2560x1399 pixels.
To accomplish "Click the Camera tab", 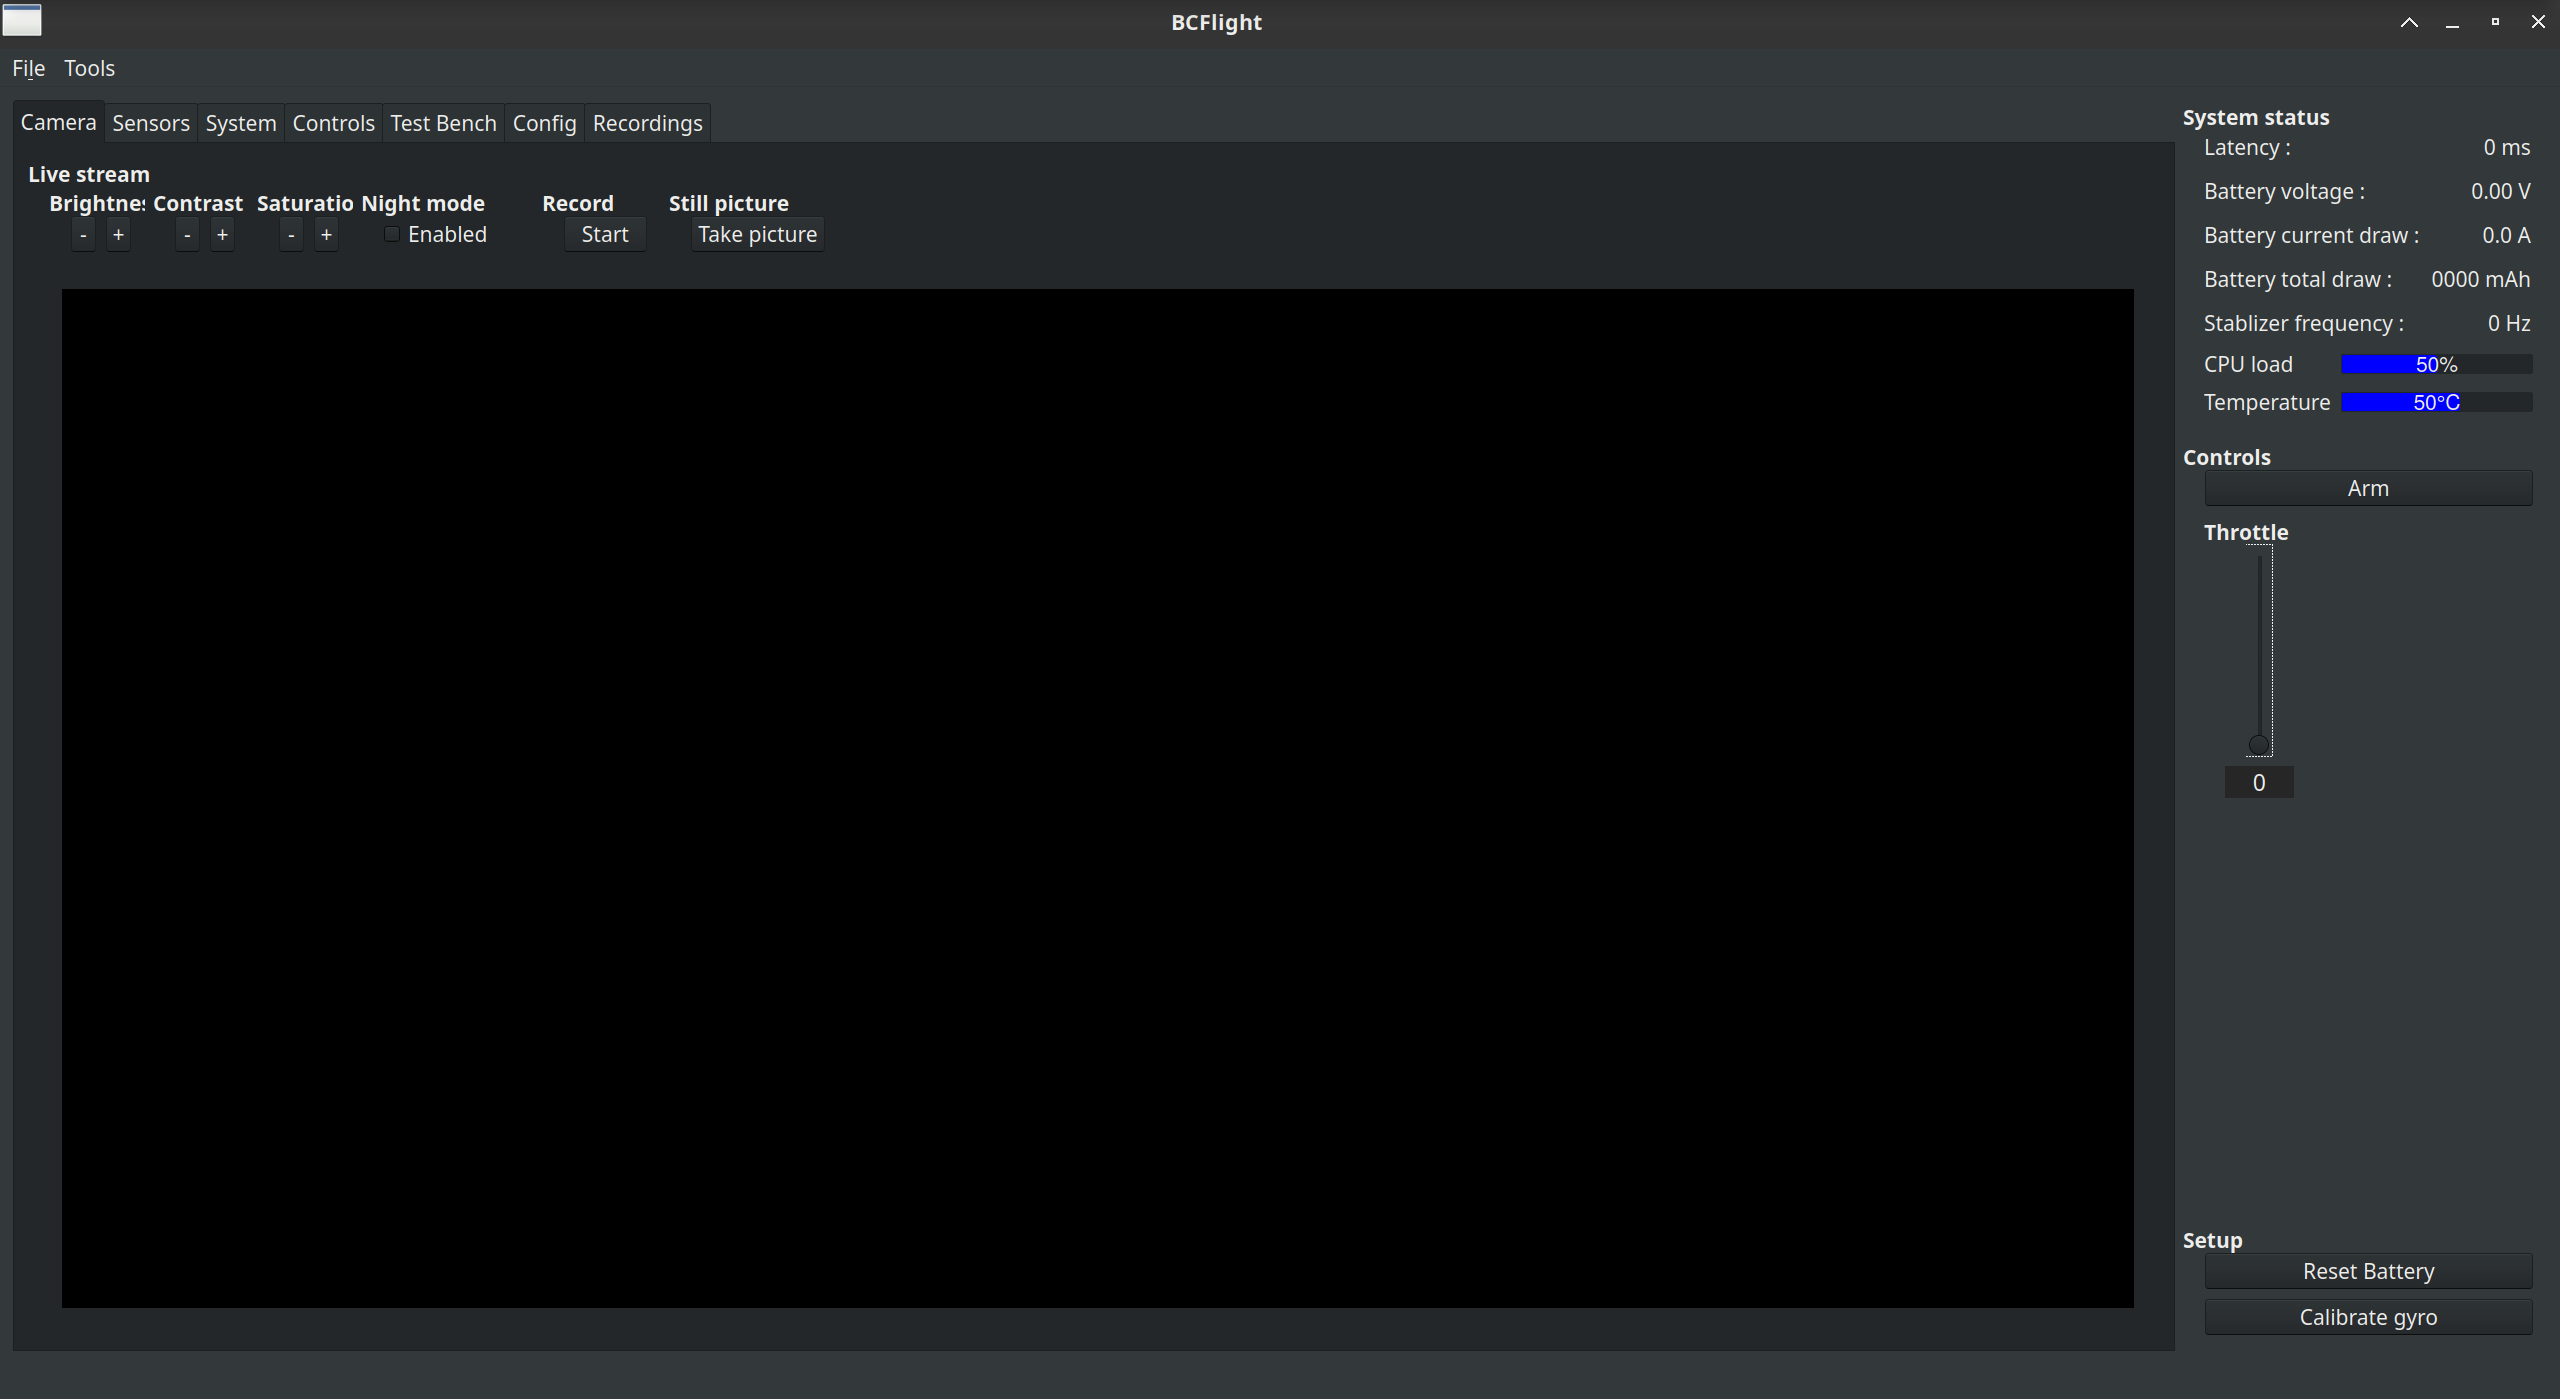I will [59, 122].
